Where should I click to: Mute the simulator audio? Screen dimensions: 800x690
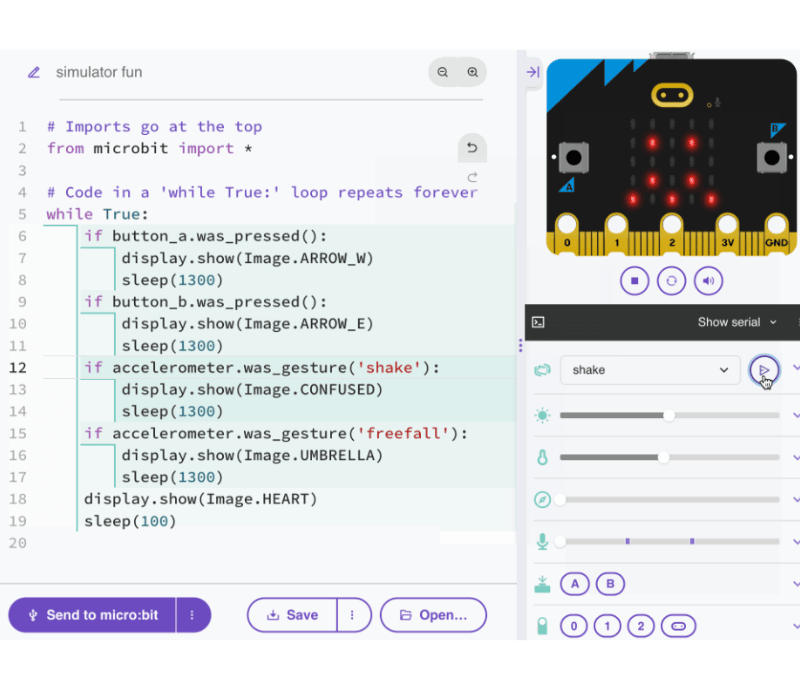coord(708,281)
